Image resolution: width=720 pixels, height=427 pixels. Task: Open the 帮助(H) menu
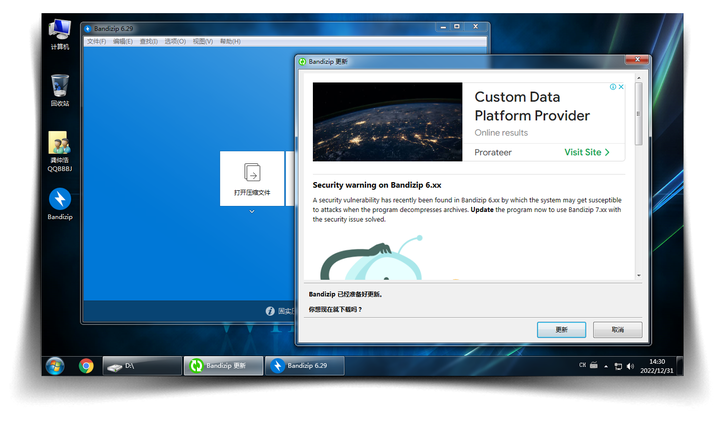tap(230, 41)
